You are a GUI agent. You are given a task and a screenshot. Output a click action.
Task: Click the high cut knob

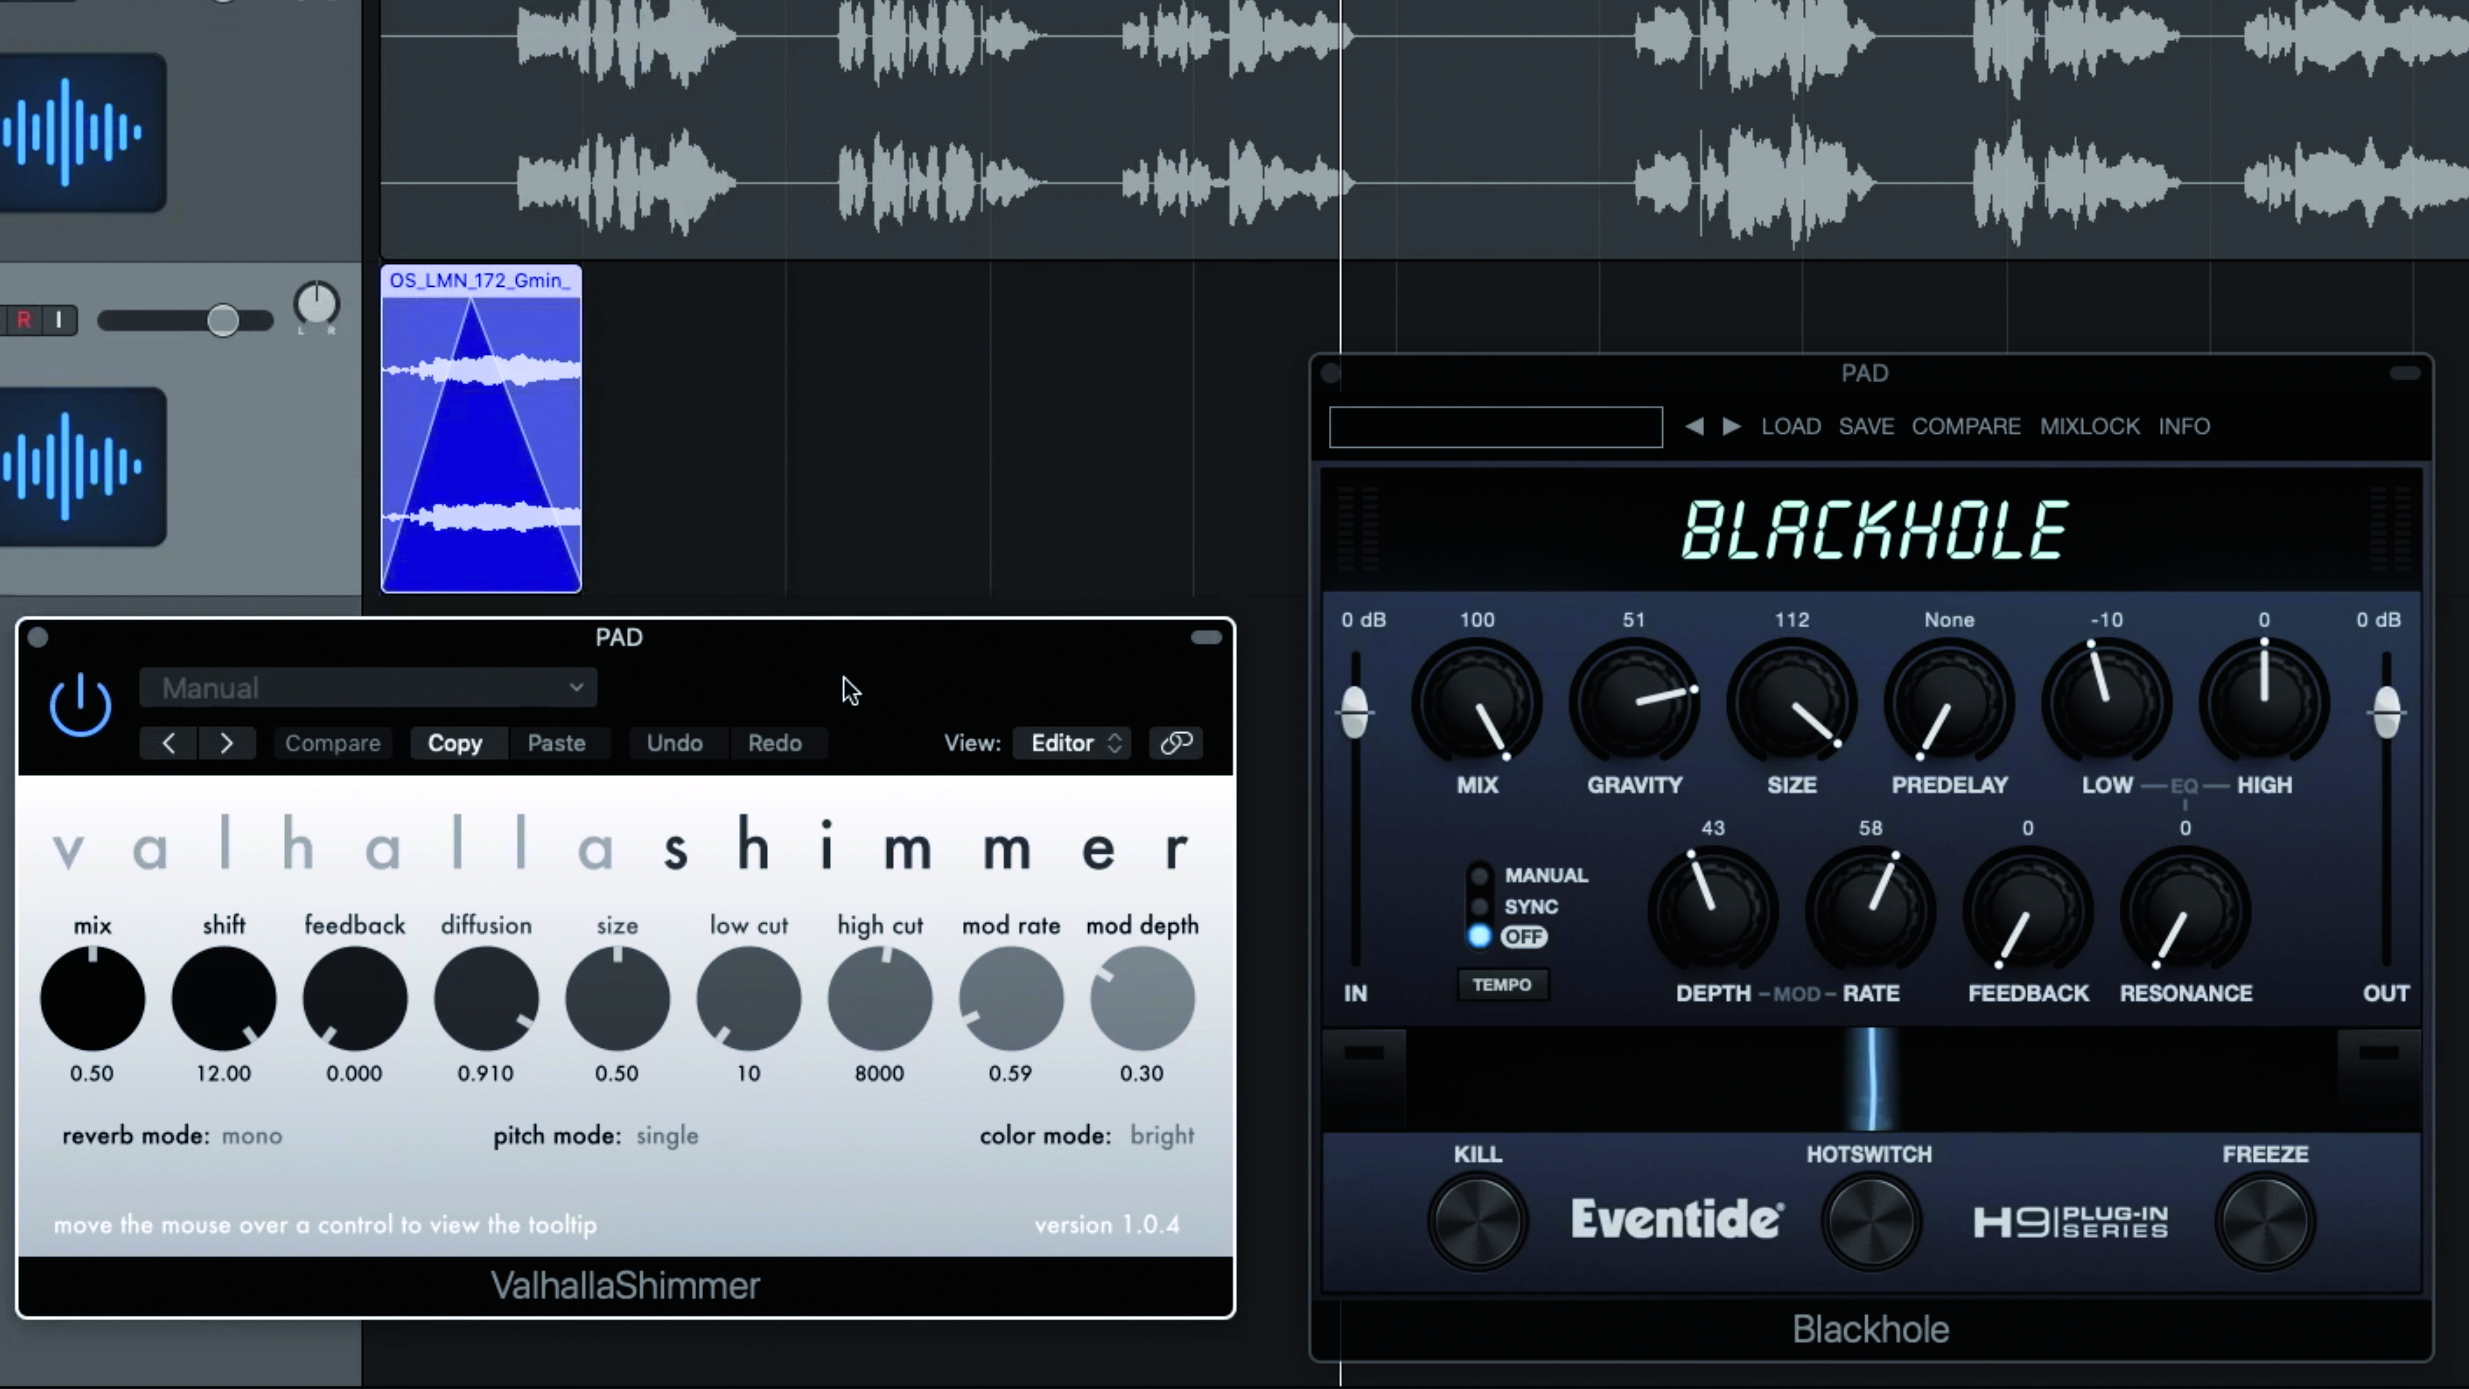tap(880, 998)
